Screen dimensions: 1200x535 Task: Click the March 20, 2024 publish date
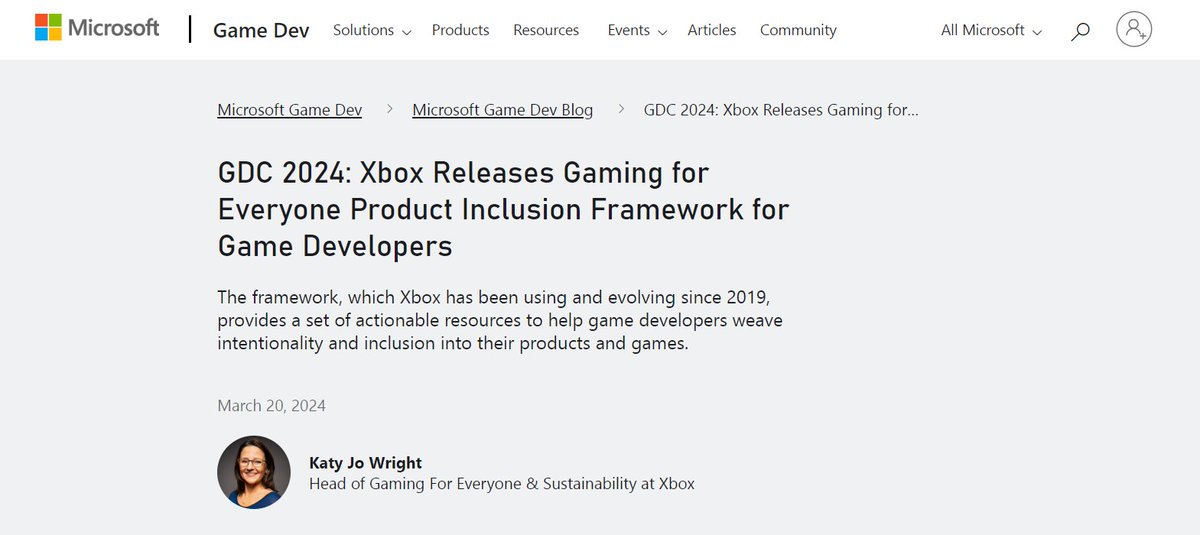pos(271,405)
